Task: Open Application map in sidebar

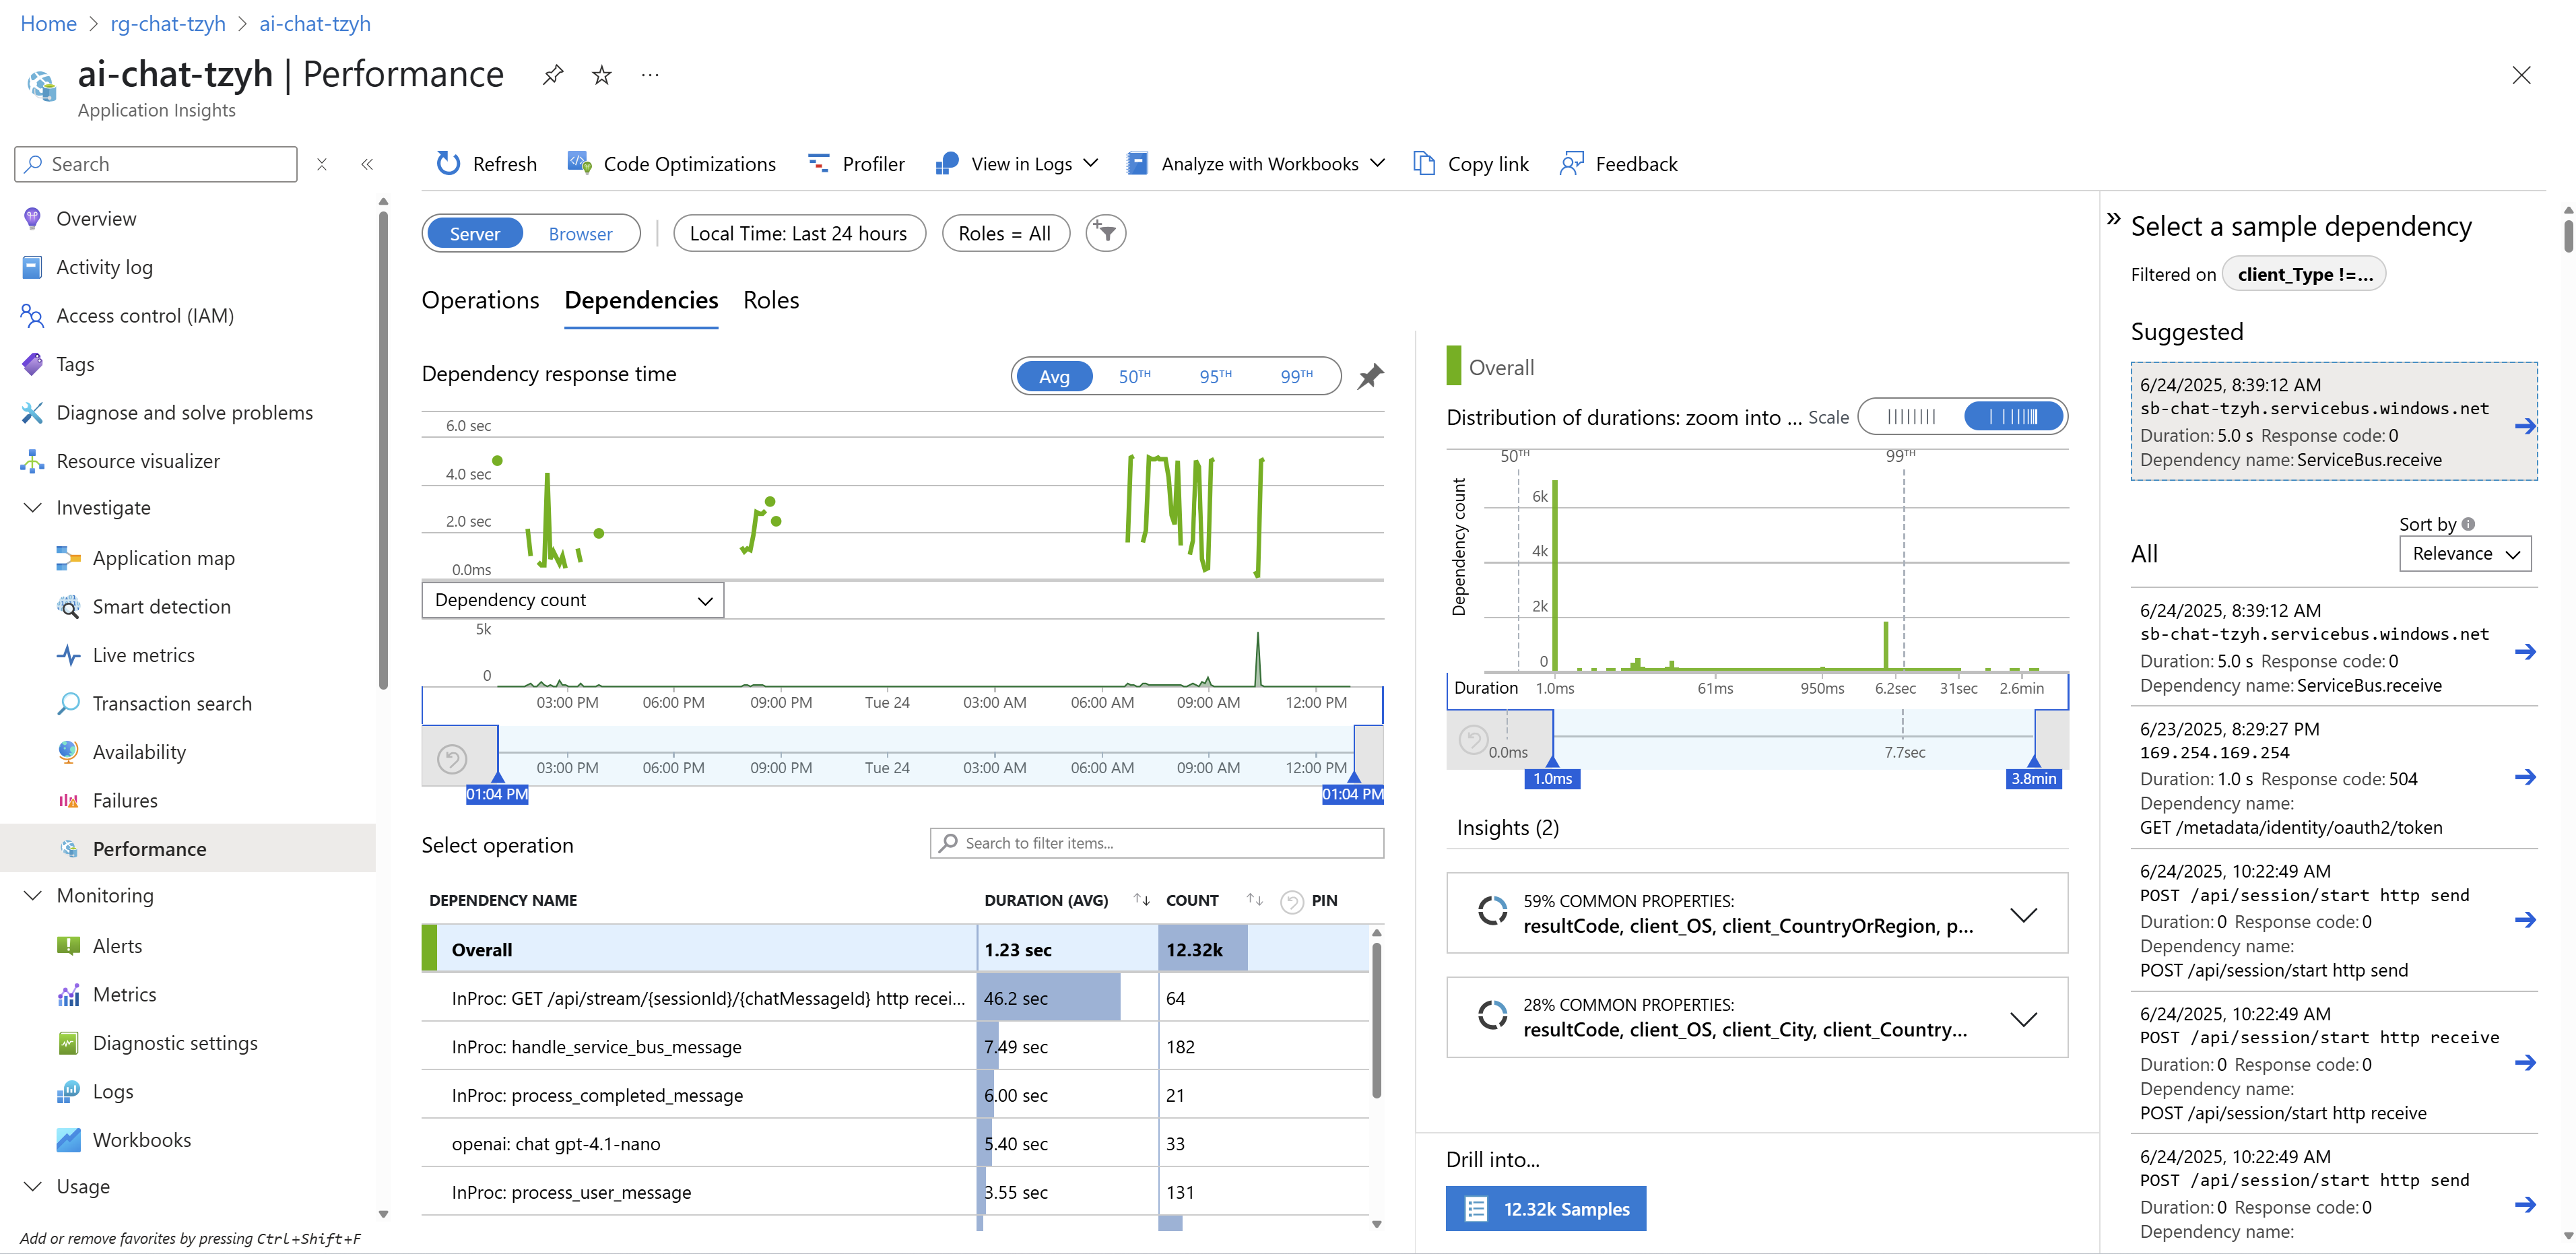Action: [x=163, y=558]
